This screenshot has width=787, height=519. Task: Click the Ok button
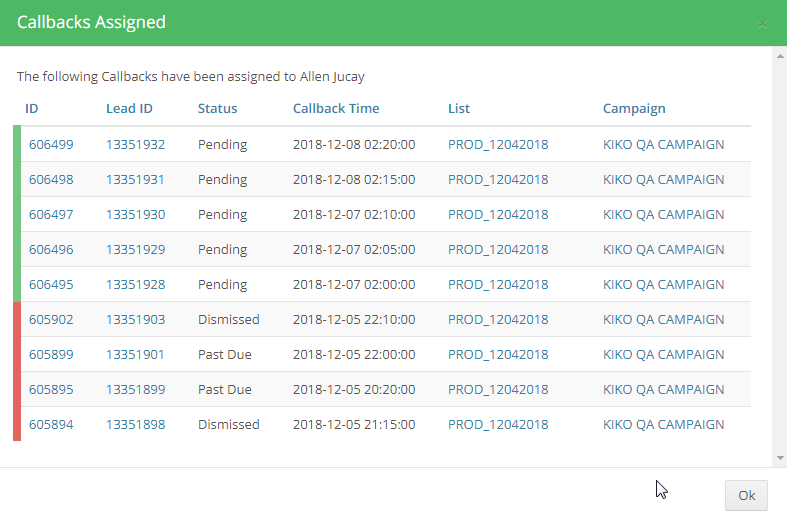[746, 495]
